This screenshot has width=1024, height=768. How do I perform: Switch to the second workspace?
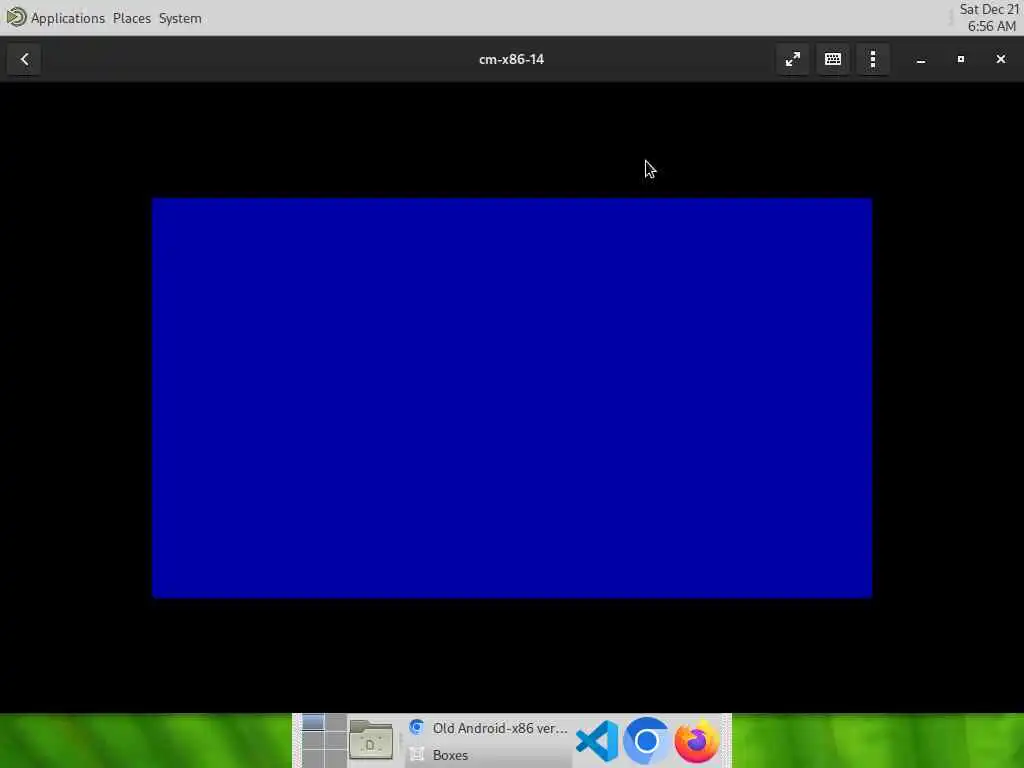[x=336, y=722]
